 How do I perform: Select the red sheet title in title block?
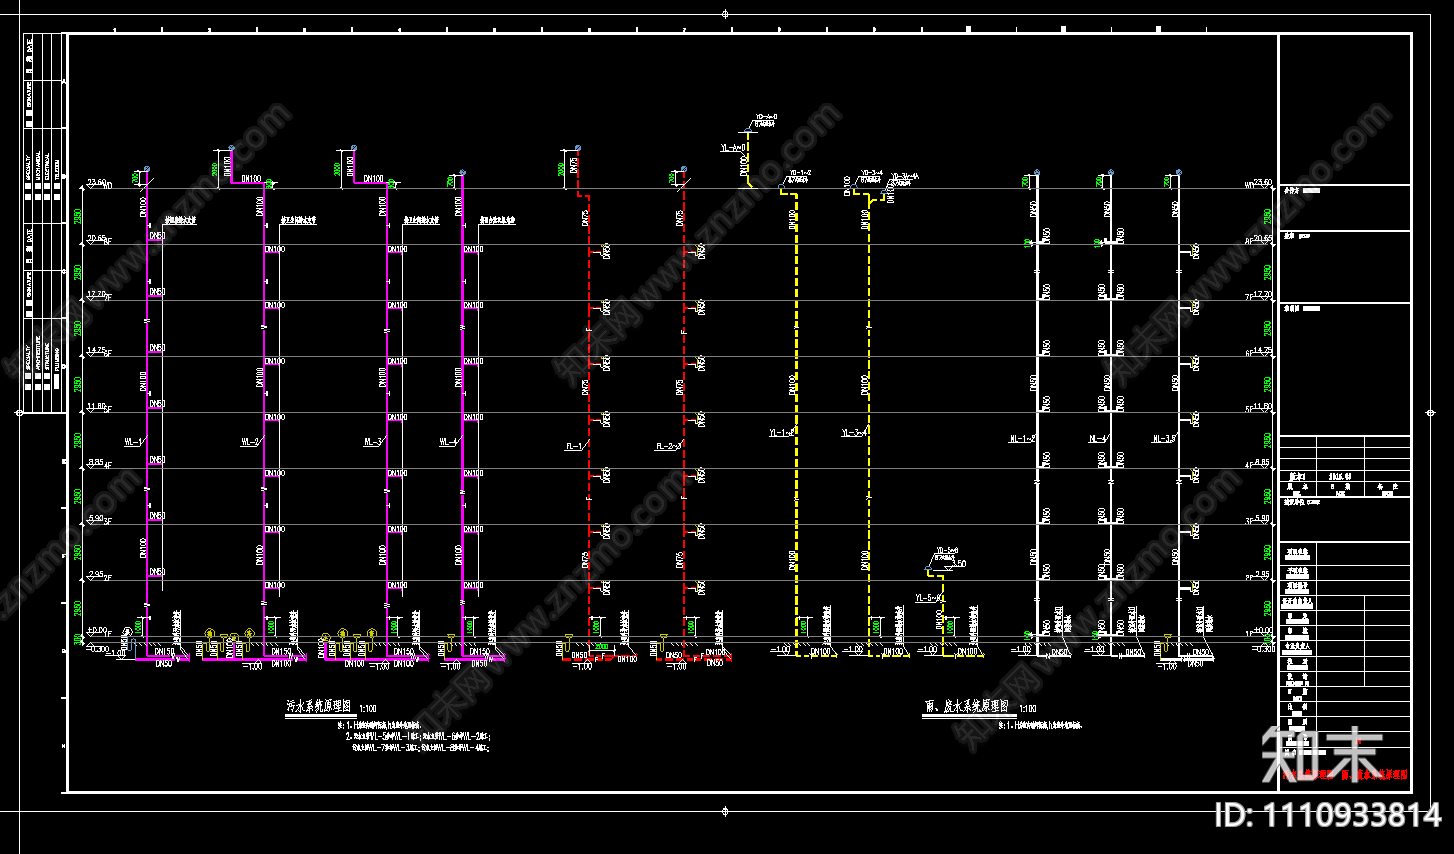[x=1346, y=774]
